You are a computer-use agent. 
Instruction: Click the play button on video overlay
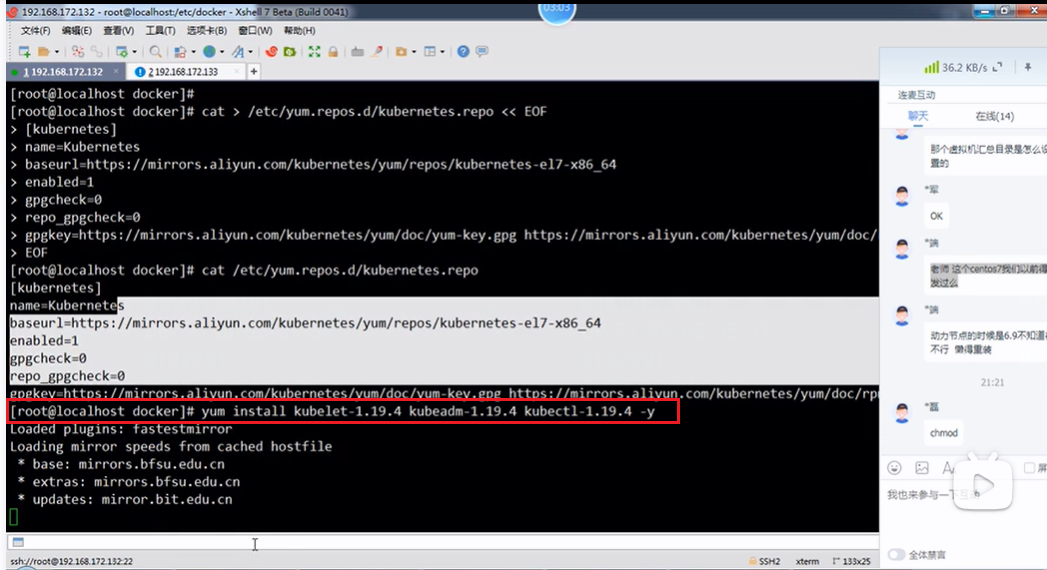point(982,485)
